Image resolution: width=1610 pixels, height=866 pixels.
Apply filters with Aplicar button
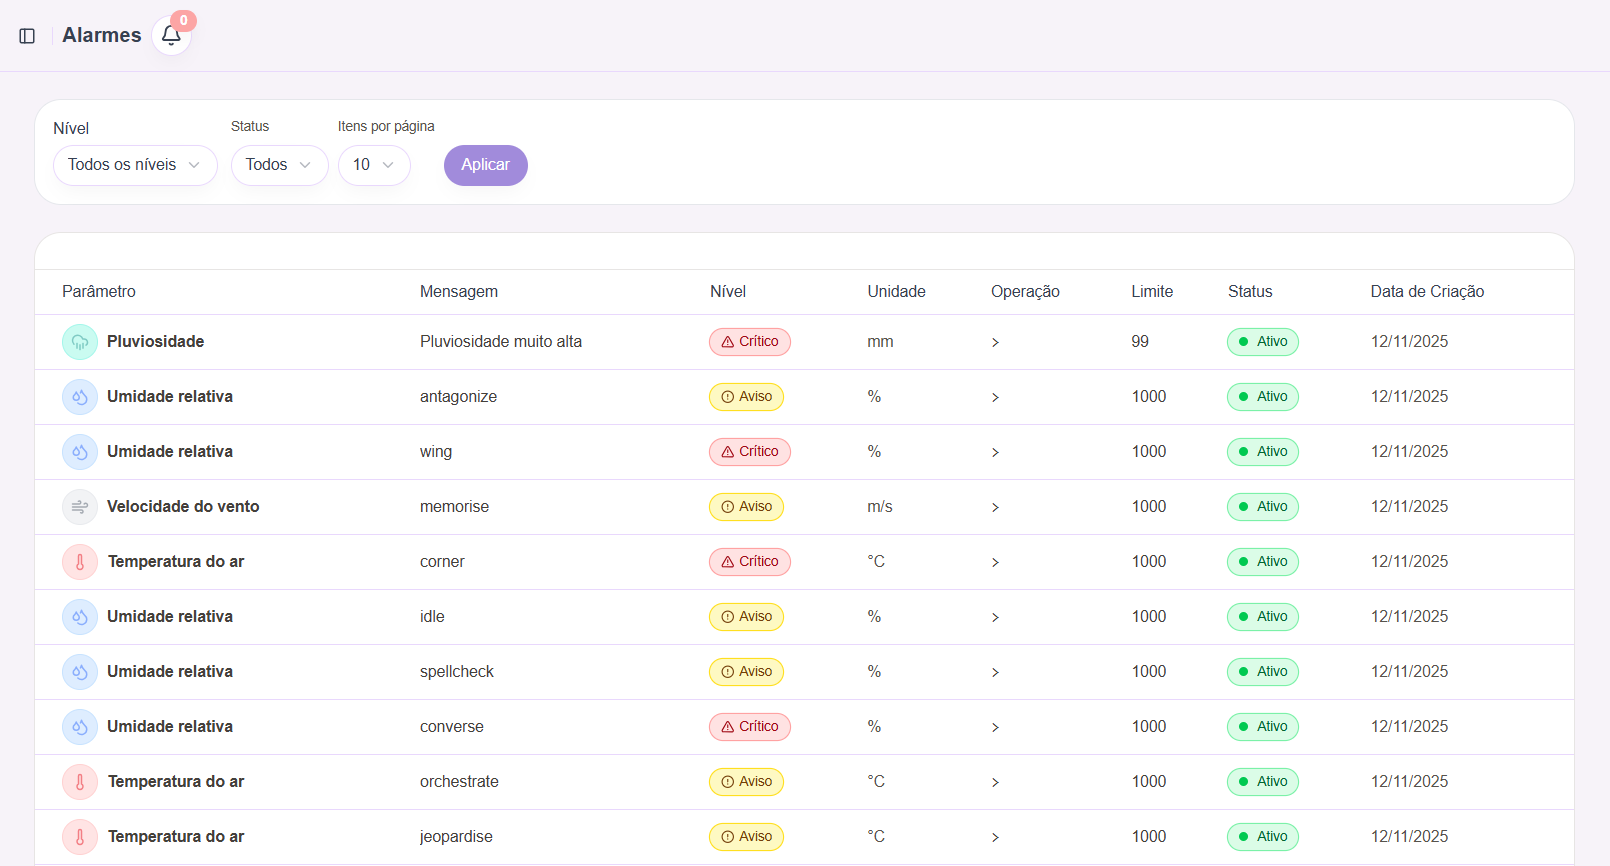pos(486,165)
